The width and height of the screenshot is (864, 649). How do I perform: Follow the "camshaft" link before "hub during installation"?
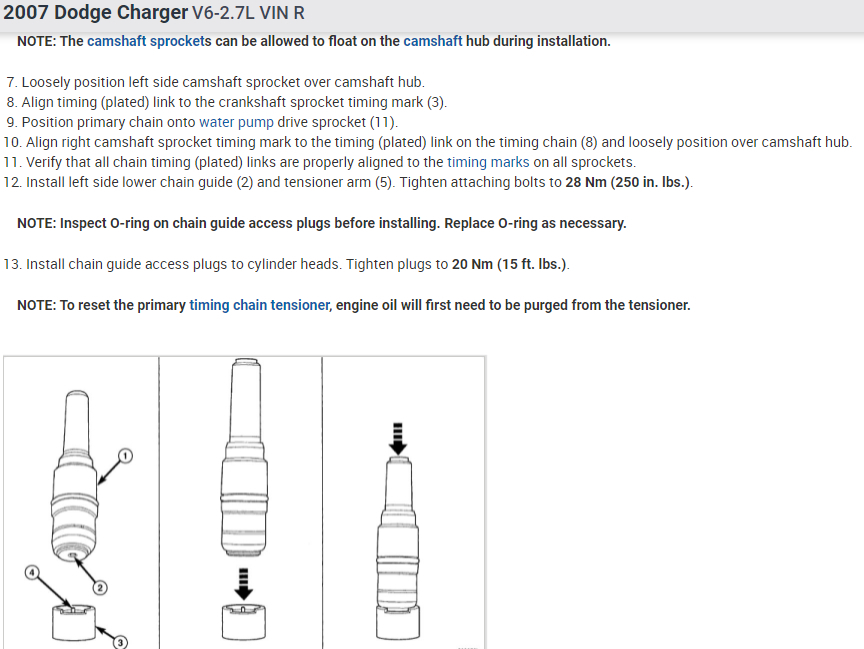tap(433, 41)
